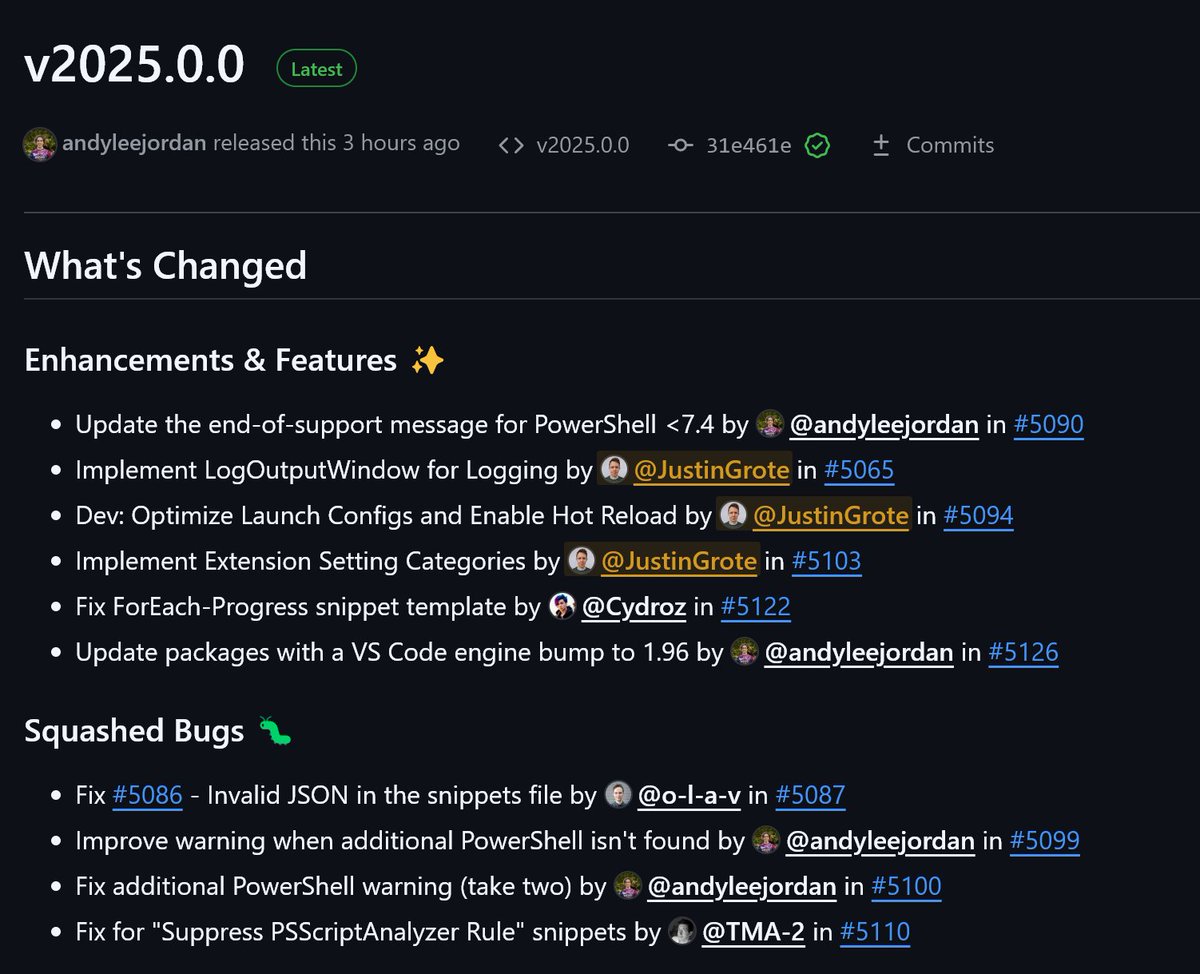1200x974 pixels.
Task: Click @andyleejordan mention in the #5100 row
Action: click(x=742, y=888)
